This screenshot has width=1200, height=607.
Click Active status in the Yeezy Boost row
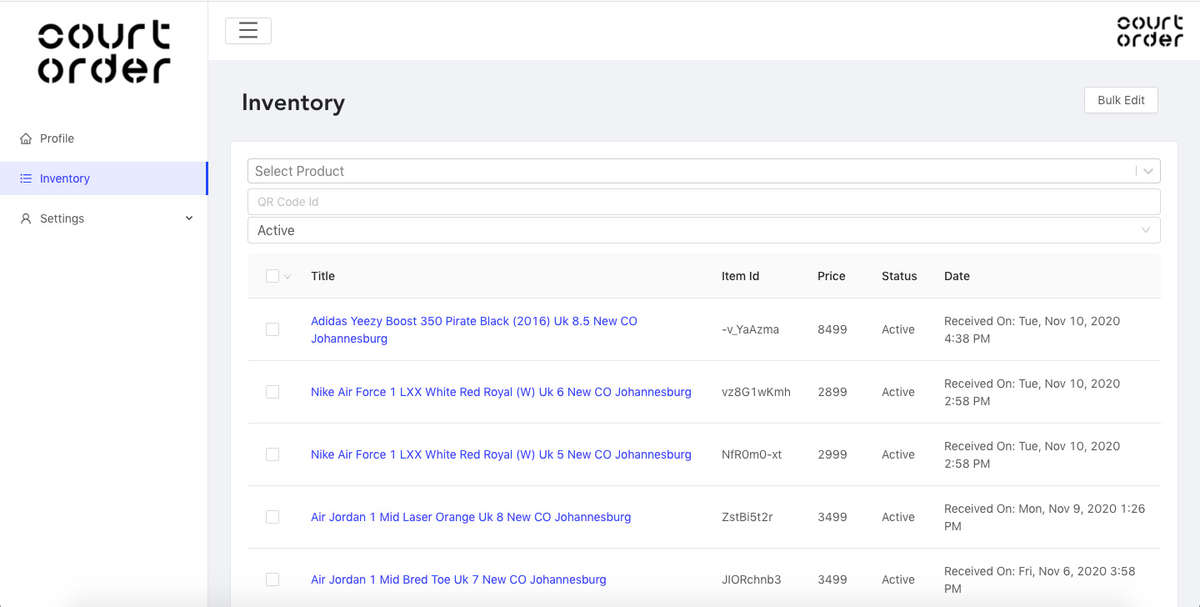(x=898, y=329)
